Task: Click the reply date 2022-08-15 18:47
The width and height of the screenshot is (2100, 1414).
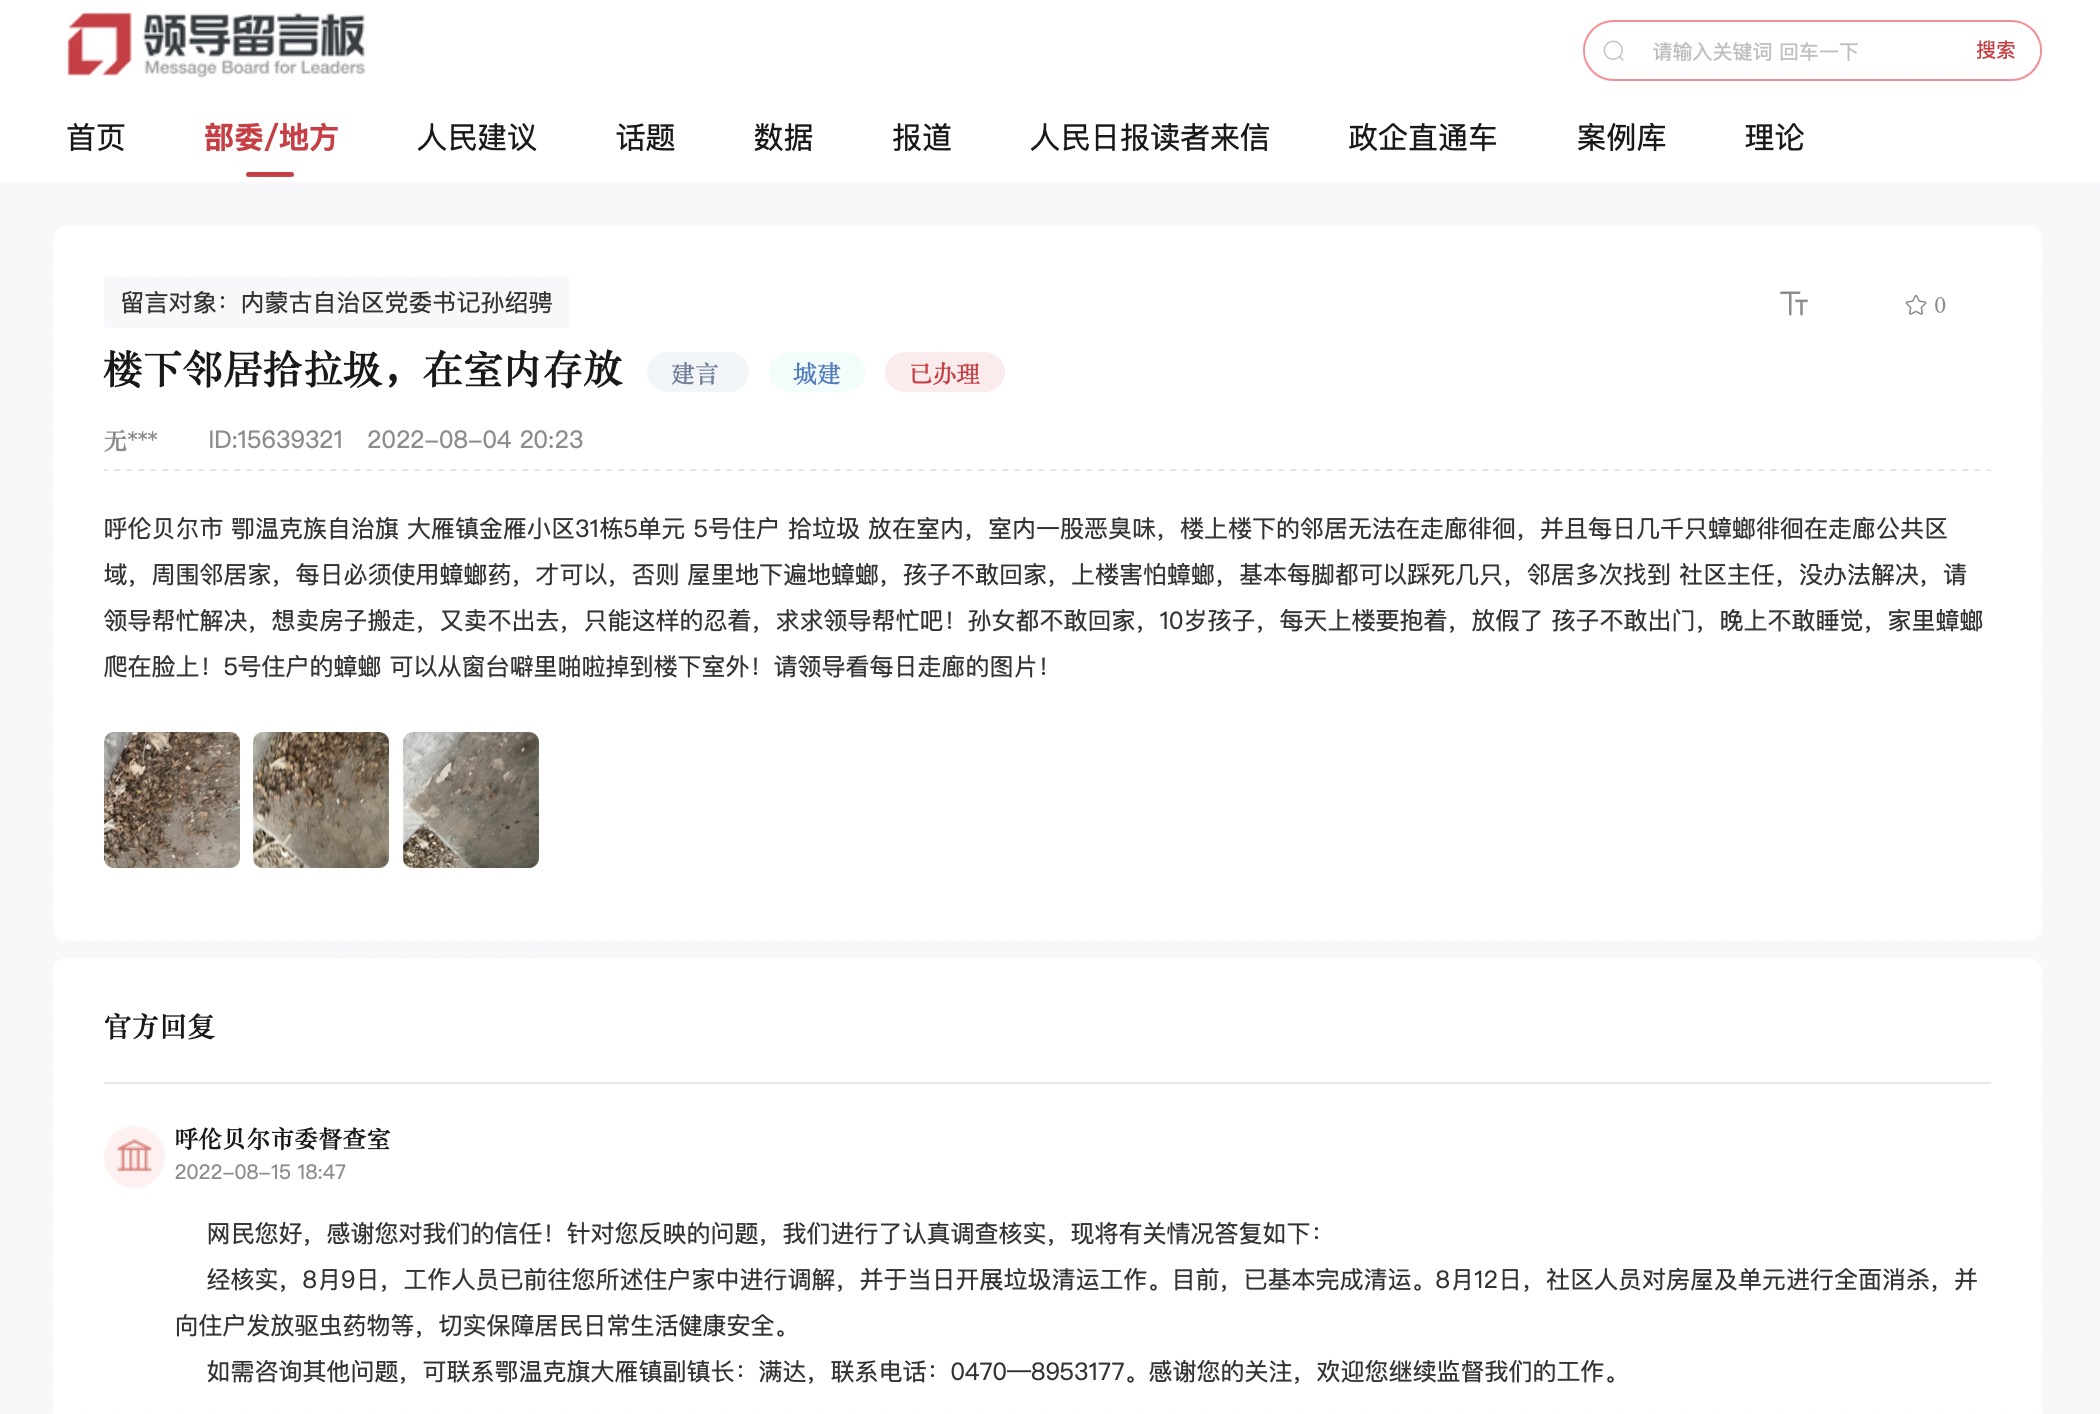Action: pos(260,1172)
